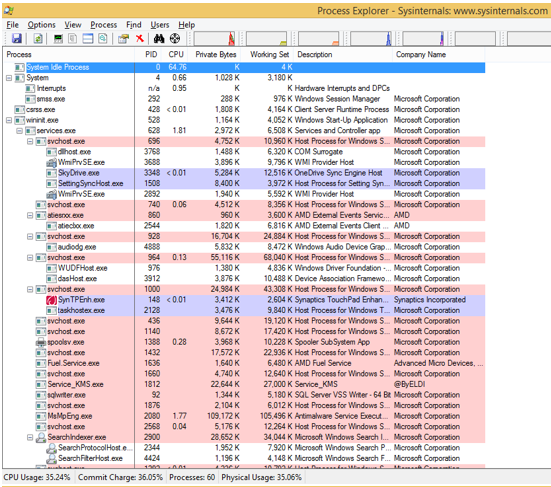551x487 pixels.
Task: Collapse svchost.exe PID 696 subtree
Action: pyautogui.click(x=30, y=141)
